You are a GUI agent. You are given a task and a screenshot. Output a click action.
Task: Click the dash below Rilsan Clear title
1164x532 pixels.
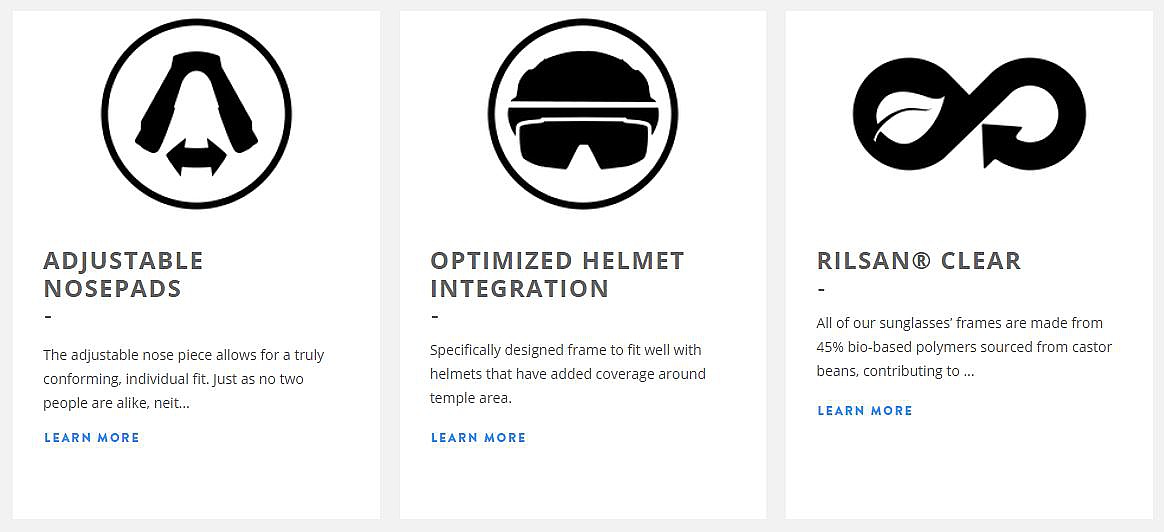pyautogui.click(x=822, y=290)
